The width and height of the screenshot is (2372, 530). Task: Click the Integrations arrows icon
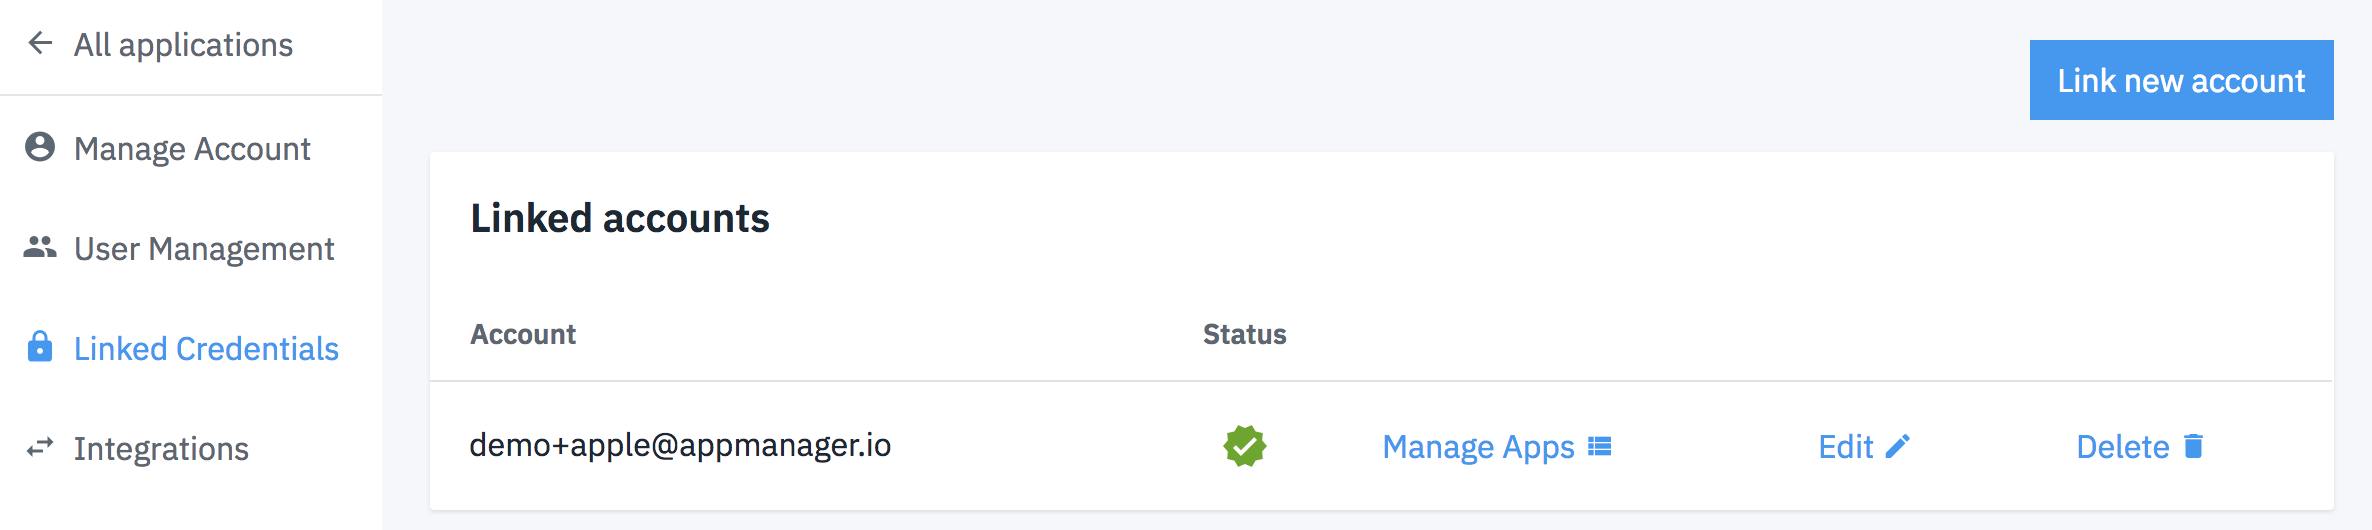tap(40, 447)
